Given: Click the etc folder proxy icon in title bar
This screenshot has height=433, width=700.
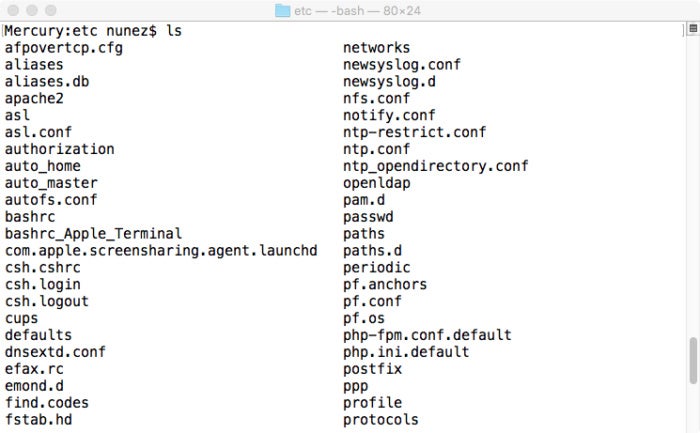Looking at the screenshot, I should click(x=283, y=10).
